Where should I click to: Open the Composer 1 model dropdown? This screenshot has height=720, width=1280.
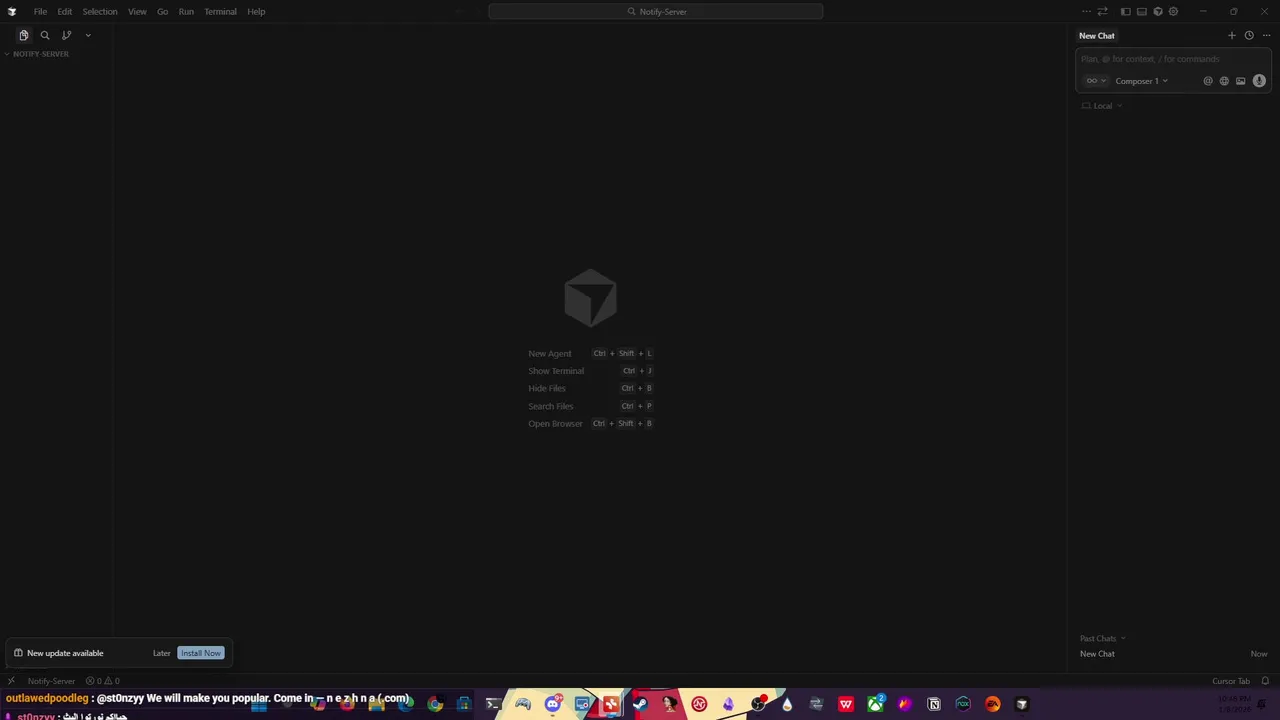(1141, 81)
